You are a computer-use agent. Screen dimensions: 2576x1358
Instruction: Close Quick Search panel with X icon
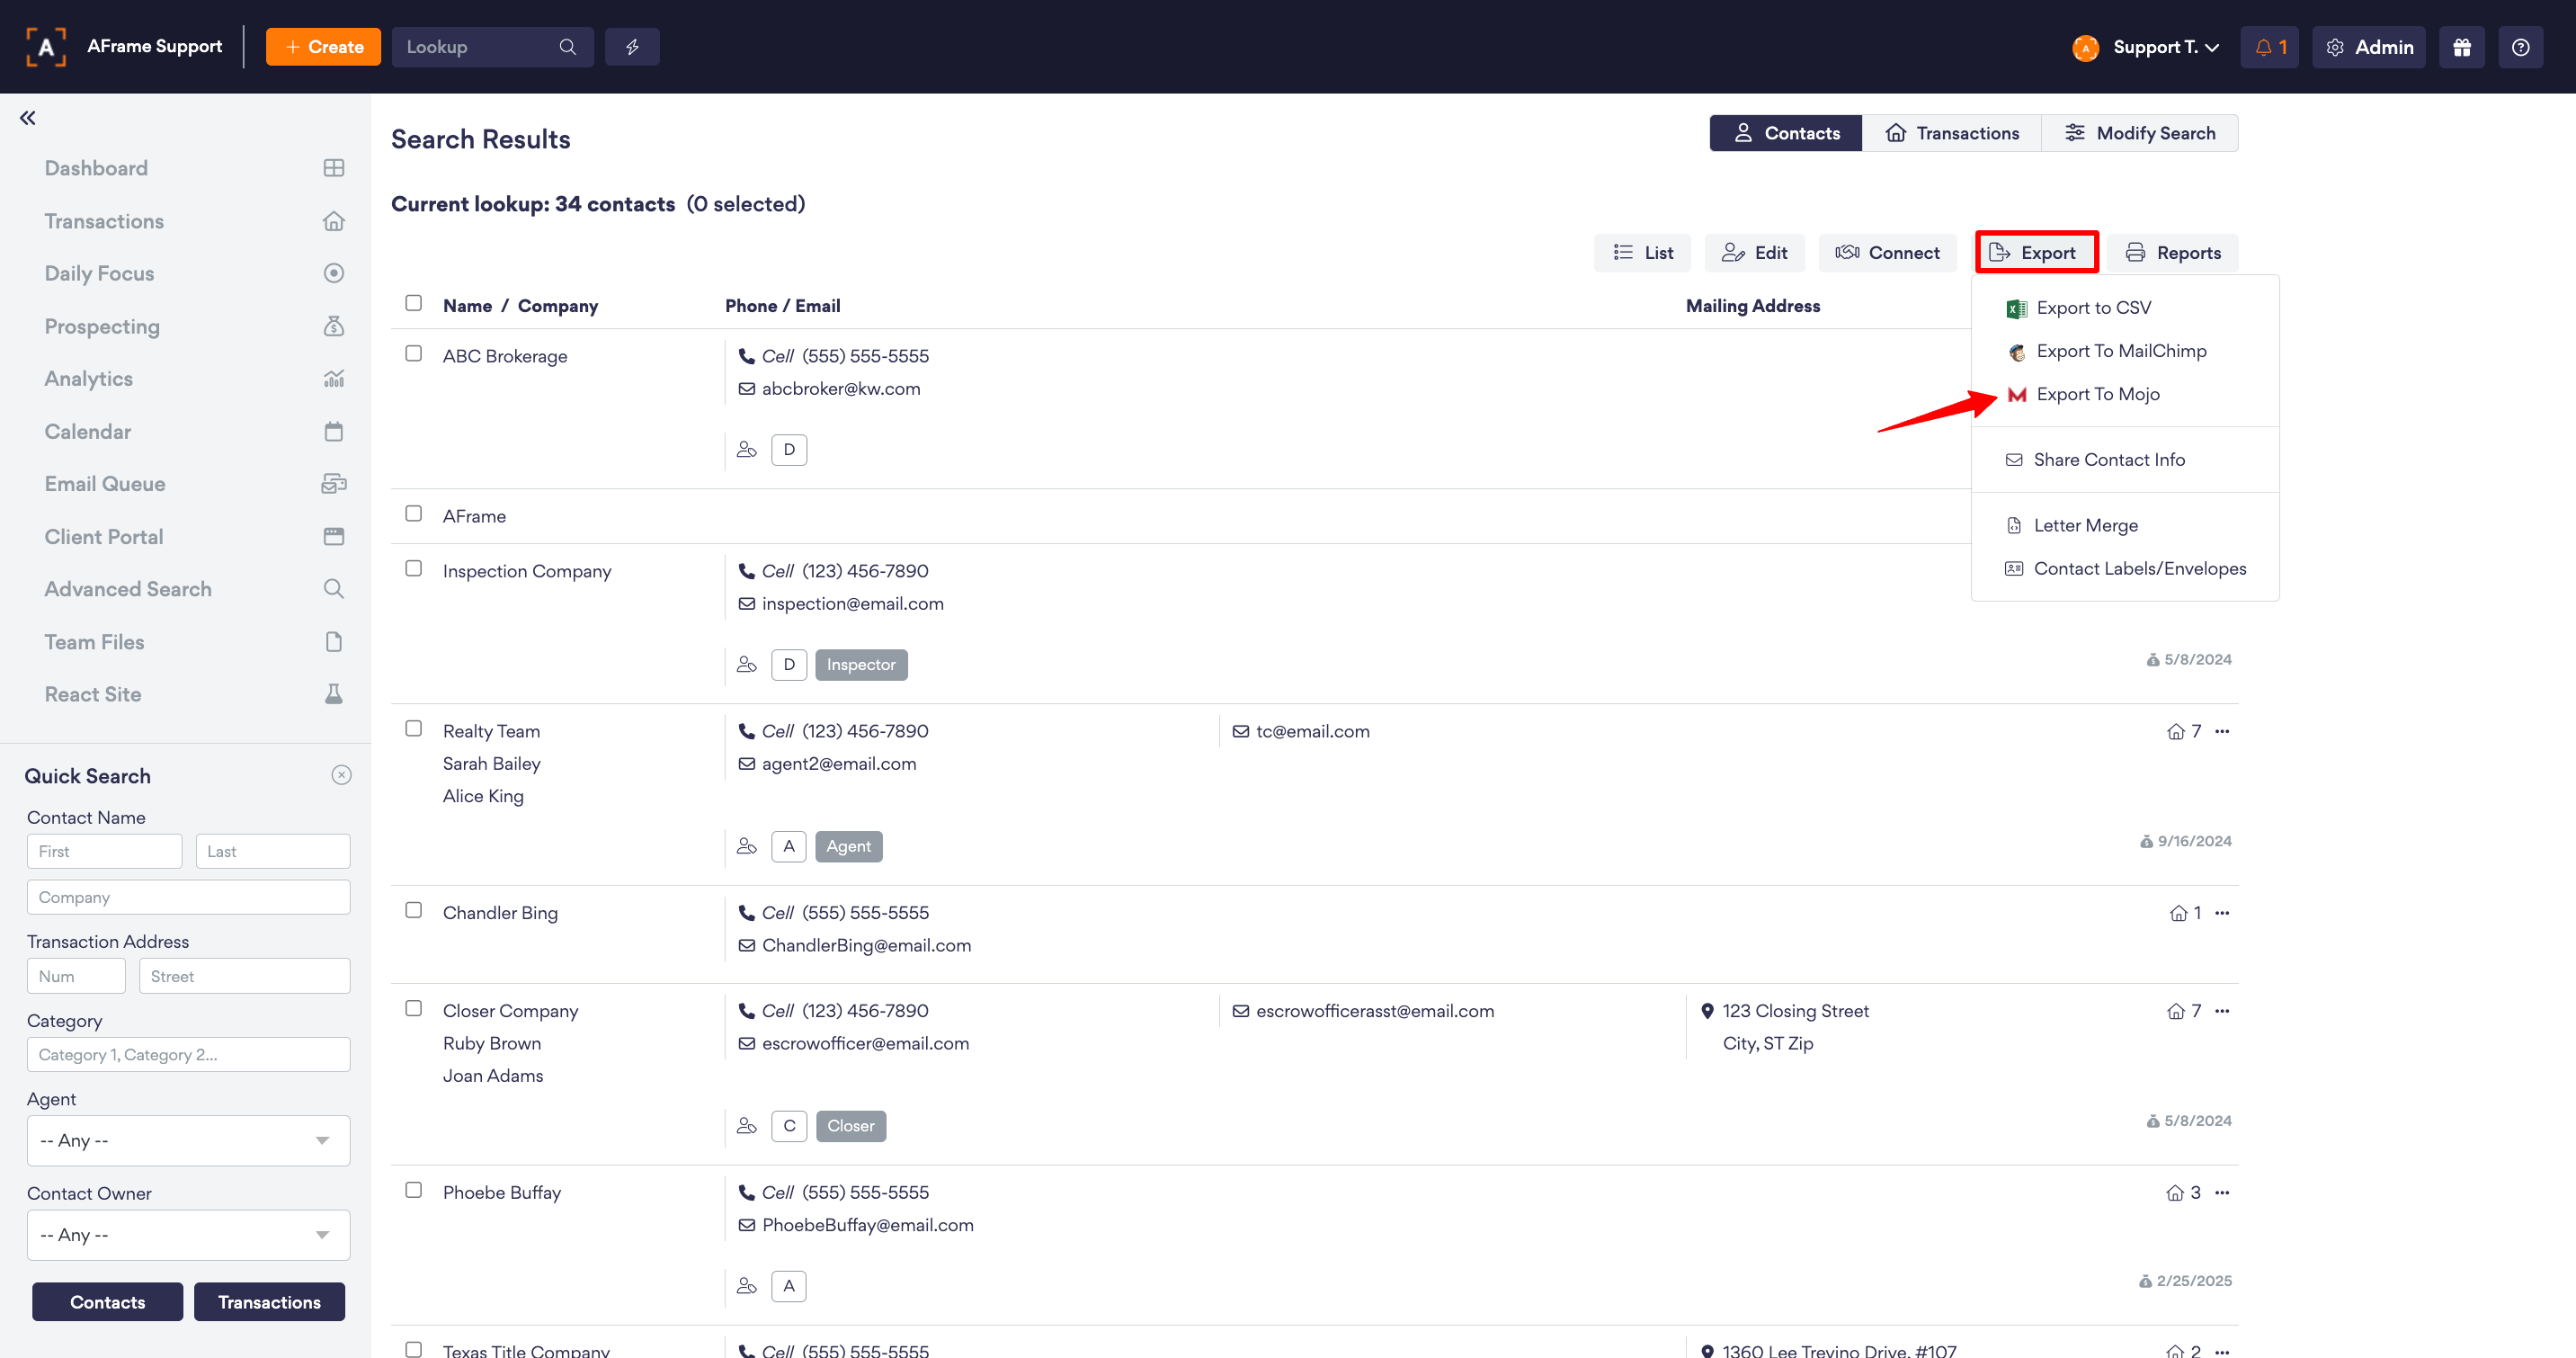[x=341, y=775]
